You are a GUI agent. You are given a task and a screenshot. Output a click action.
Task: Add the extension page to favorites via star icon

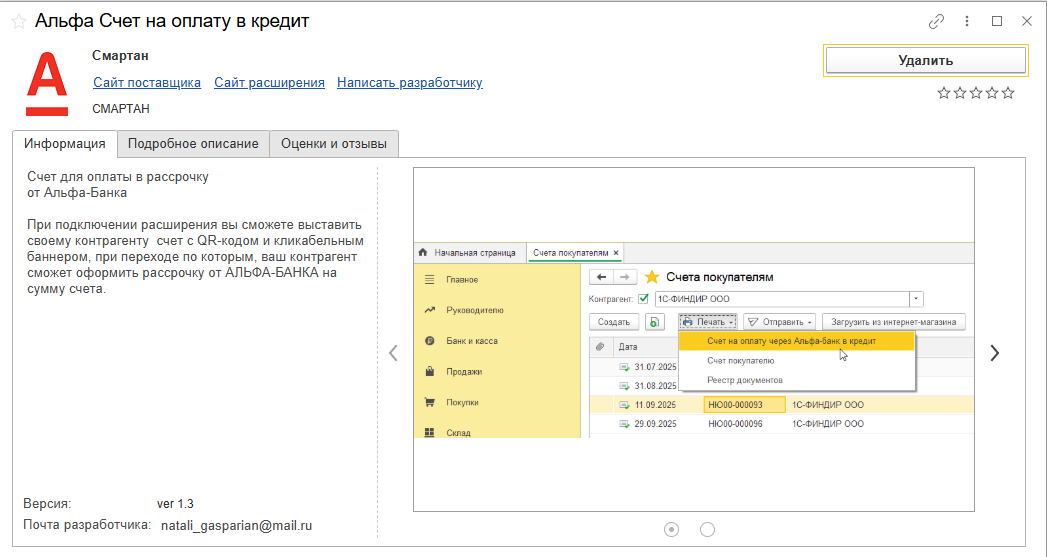[x=19, y=22]
